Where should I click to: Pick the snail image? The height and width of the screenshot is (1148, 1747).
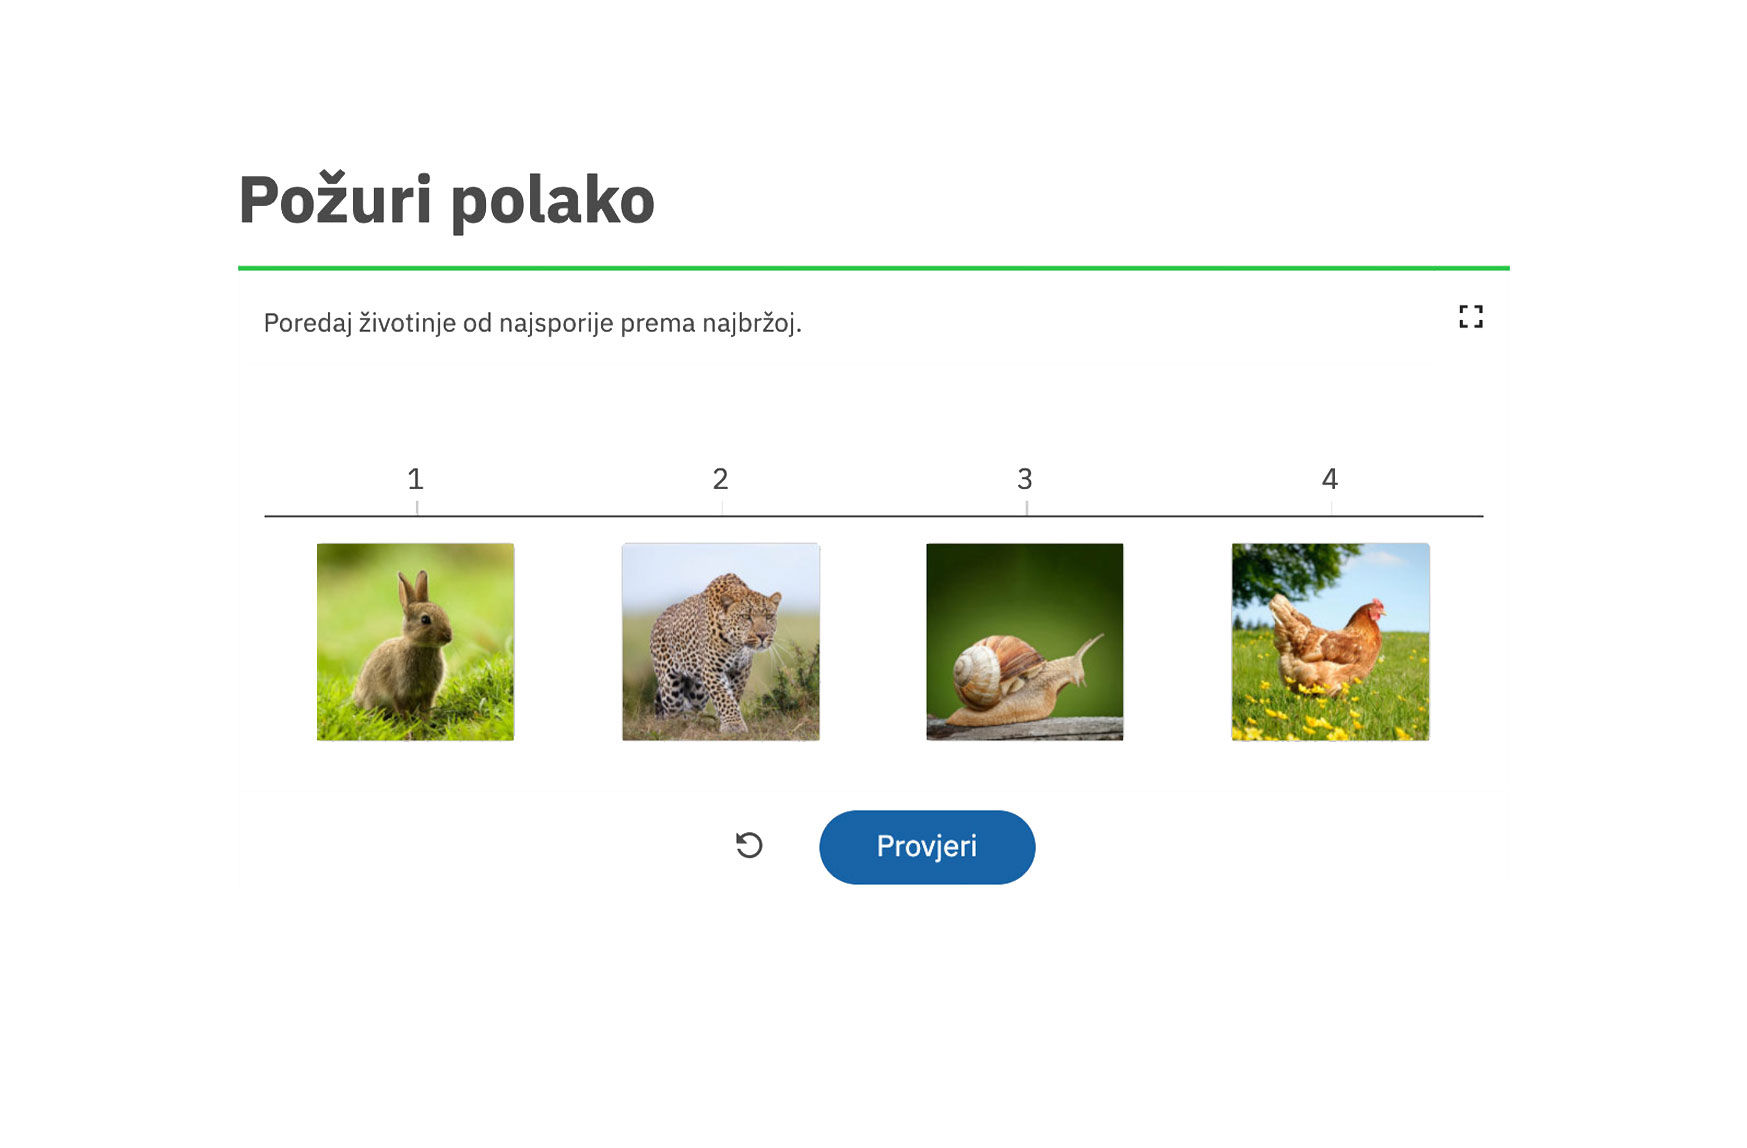point(1024,642)
